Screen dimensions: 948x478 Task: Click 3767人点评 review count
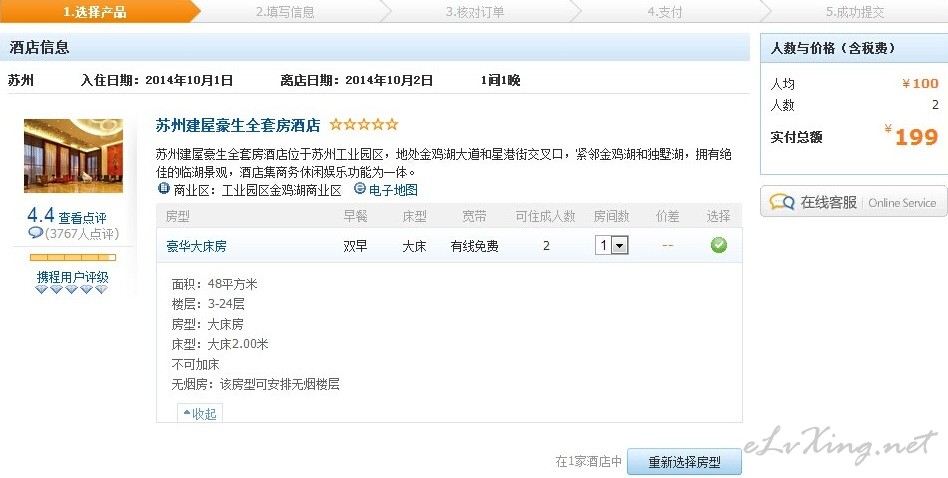tap(82, 234)
